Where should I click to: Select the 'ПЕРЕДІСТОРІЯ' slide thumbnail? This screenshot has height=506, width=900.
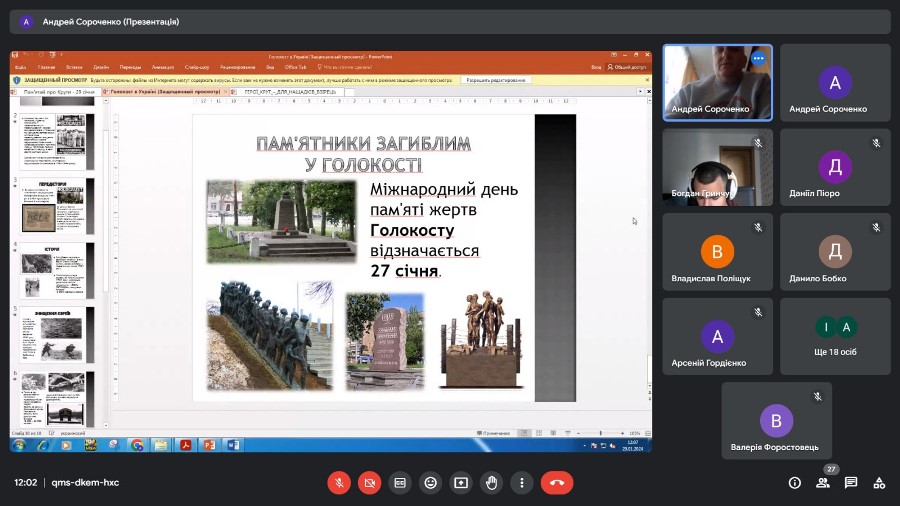(58, 205)
